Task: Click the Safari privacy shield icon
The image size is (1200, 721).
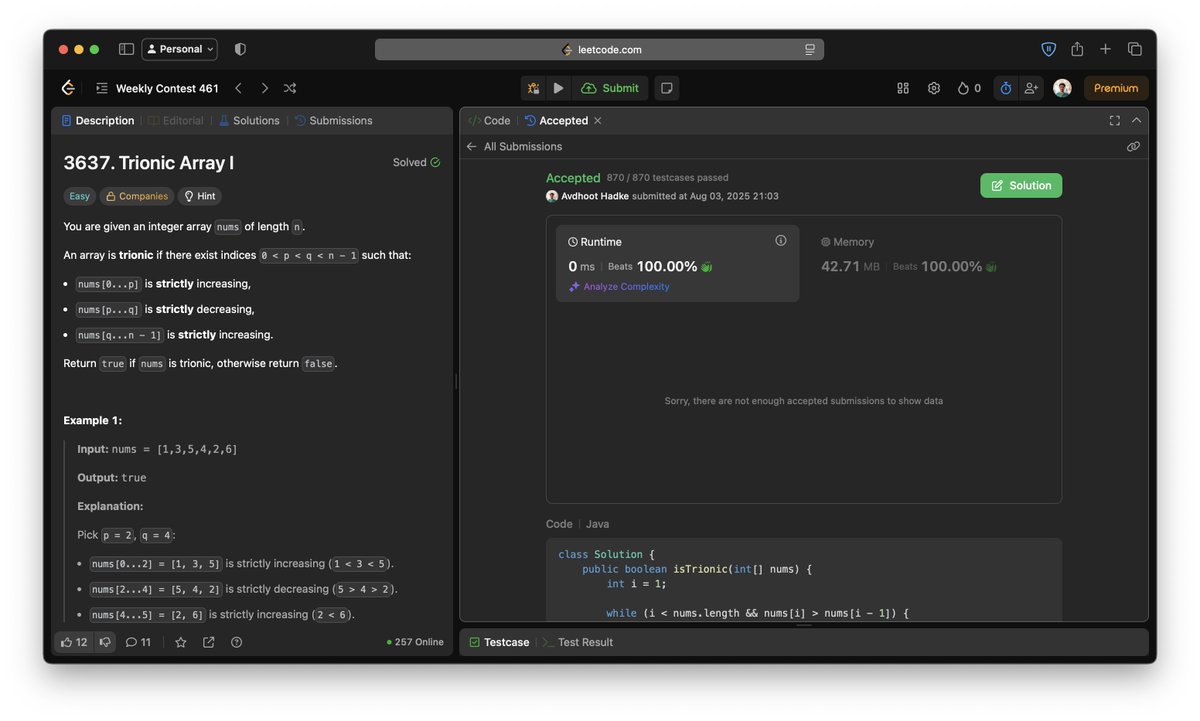Action: tap(240, 49)
